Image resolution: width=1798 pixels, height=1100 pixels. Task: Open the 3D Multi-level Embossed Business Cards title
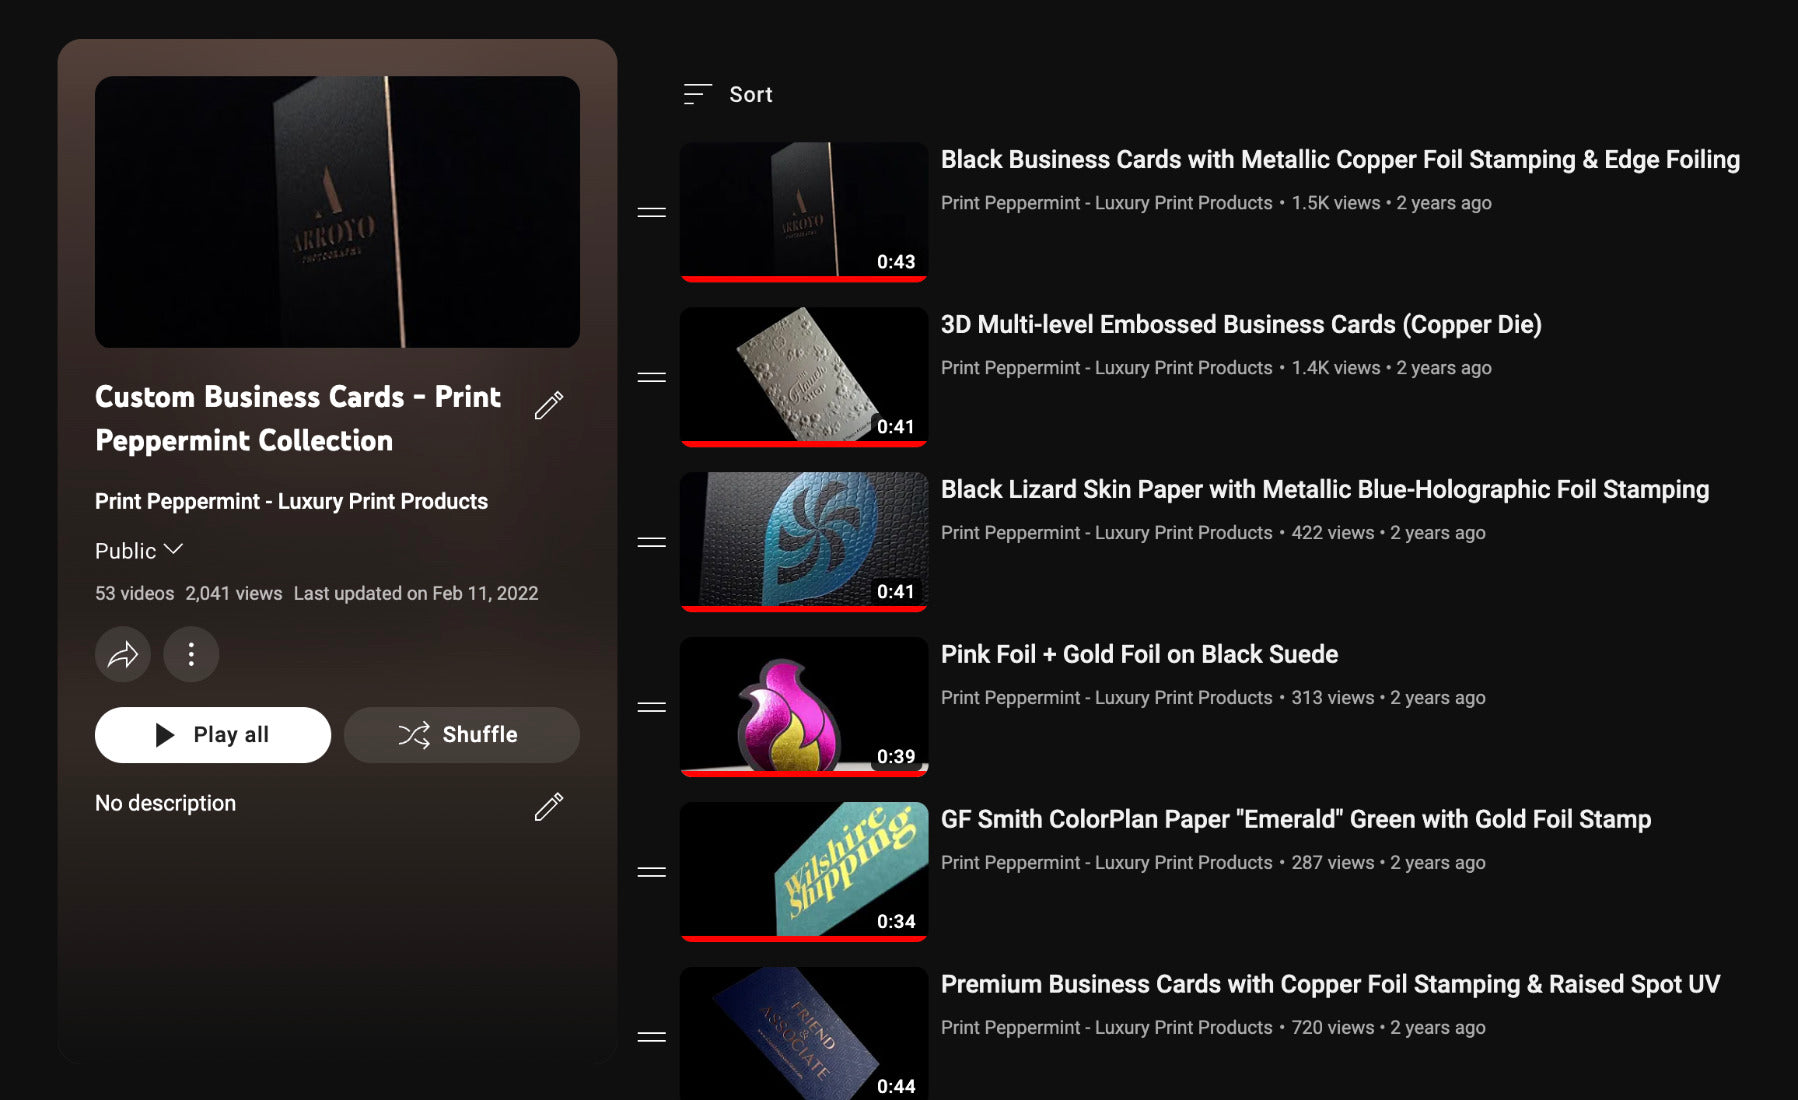pyautogui.click(x=1240, y=325)
